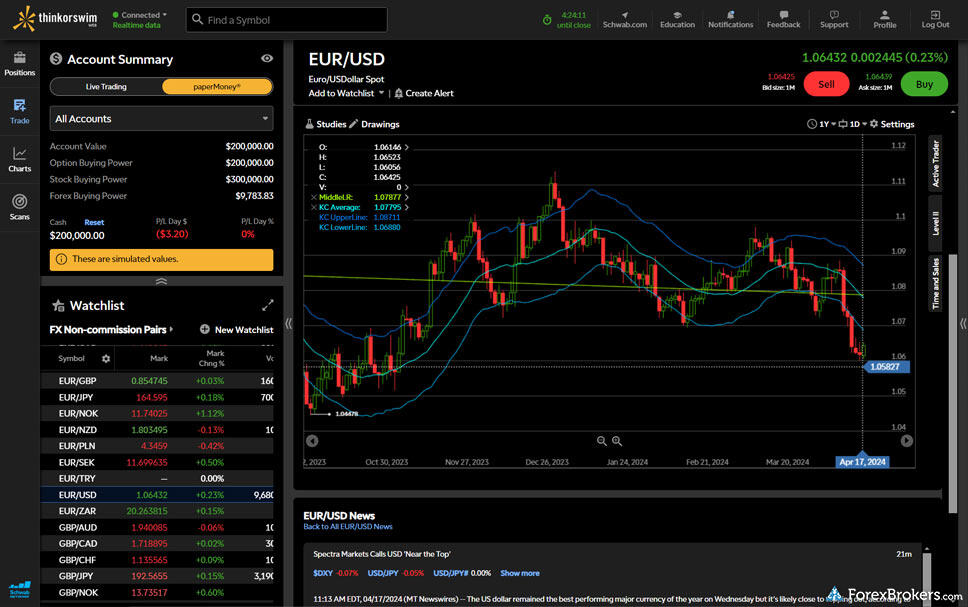Open Connected status dropdown
The height and width of the screenshot is (607, 968).
click(140, 15)
